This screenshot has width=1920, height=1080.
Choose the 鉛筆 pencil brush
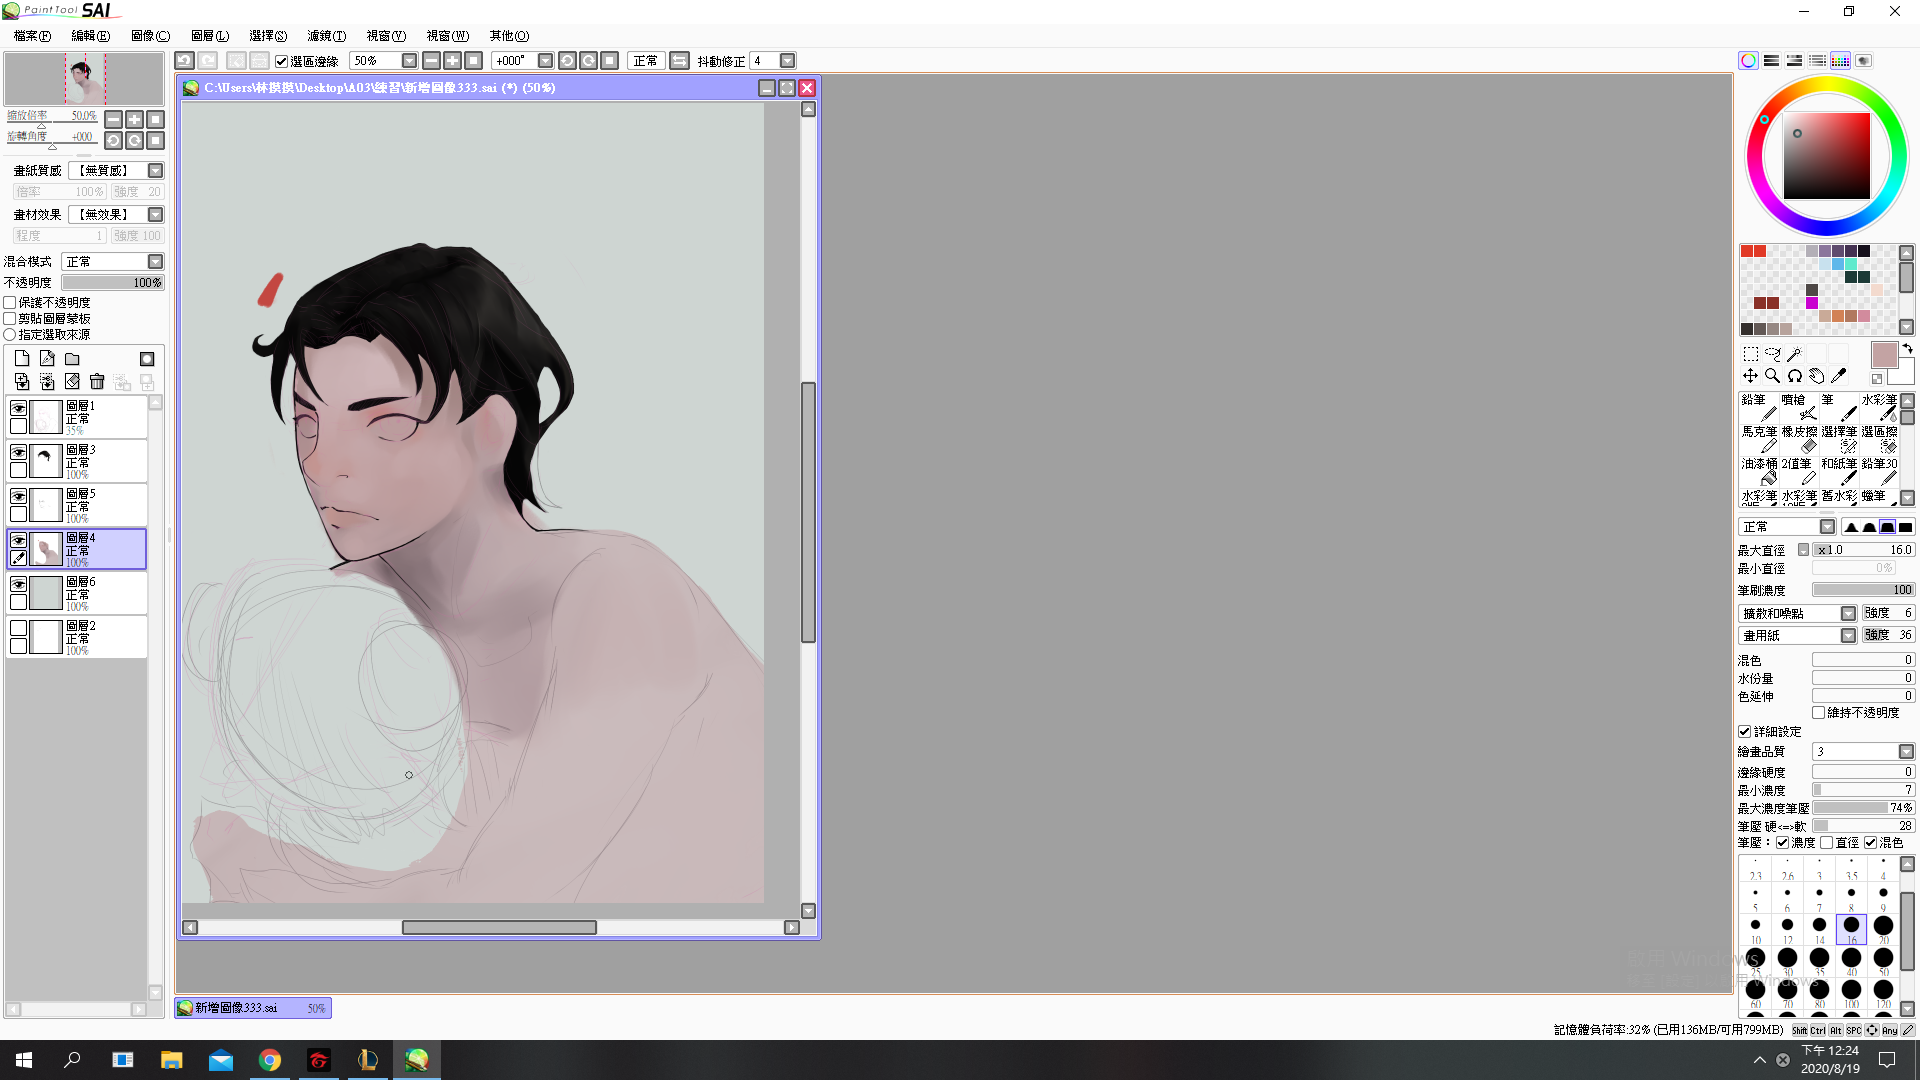click(1759, 407)
